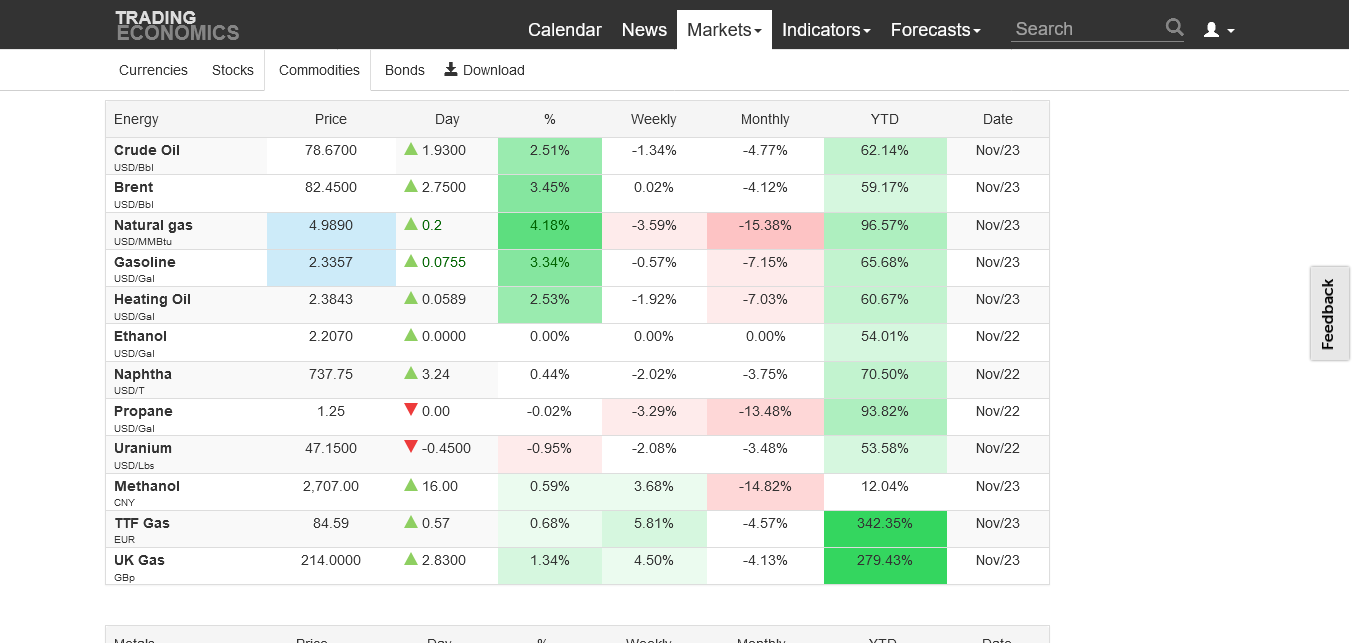Click the search magnifier icon

tap(1174, 28)
